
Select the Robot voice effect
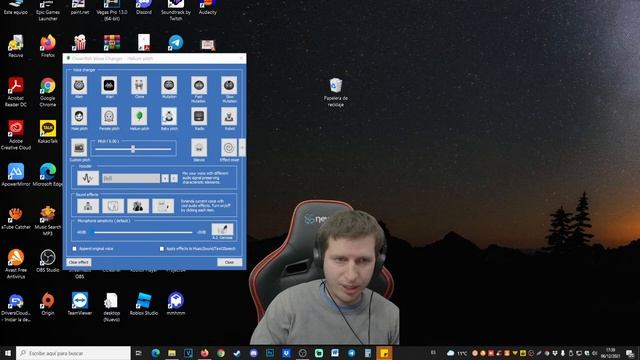[229, 117]
